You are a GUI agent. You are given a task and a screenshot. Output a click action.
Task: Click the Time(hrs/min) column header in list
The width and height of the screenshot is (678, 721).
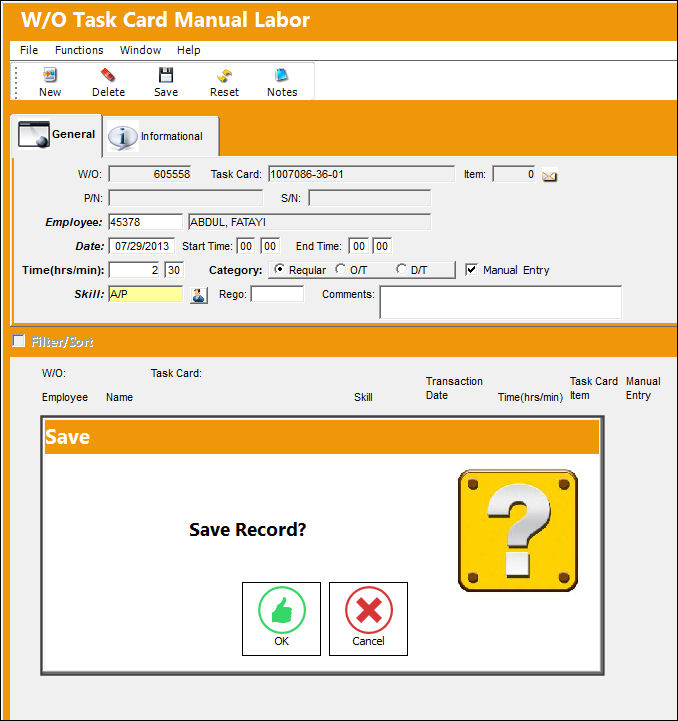click(x=530, y=397)
